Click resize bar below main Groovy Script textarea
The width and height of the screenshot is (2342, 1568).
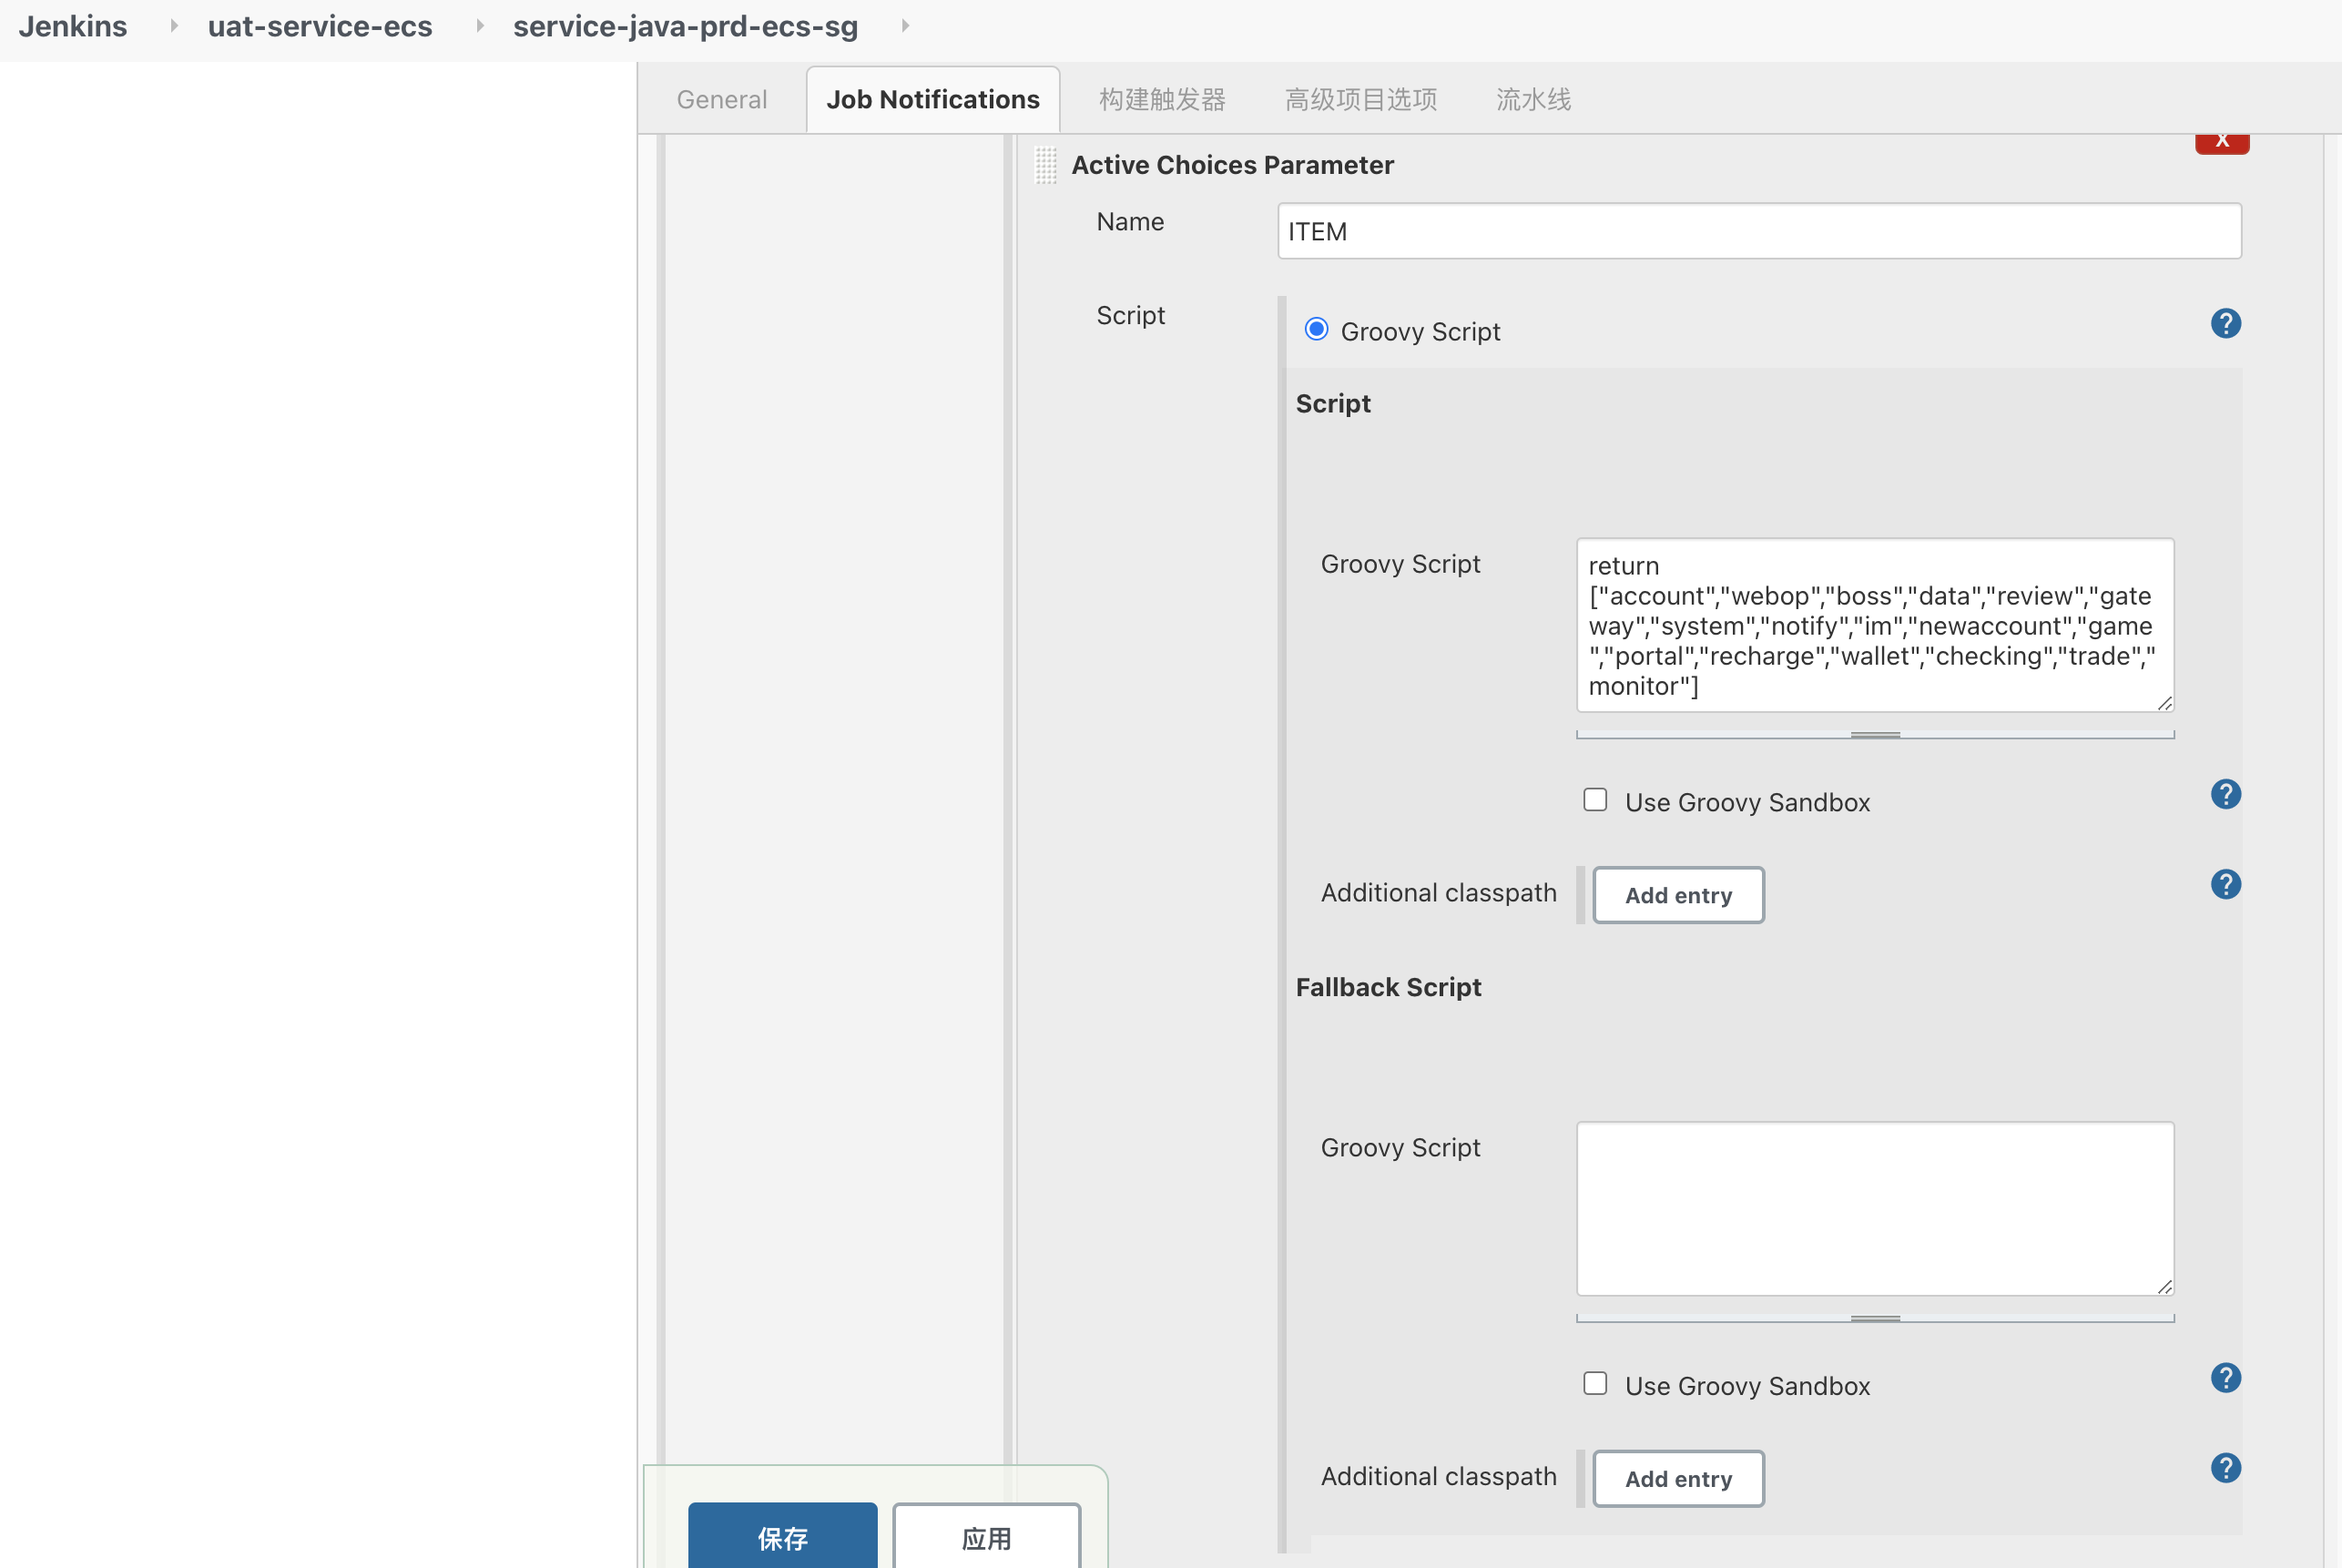[1874, 735]
